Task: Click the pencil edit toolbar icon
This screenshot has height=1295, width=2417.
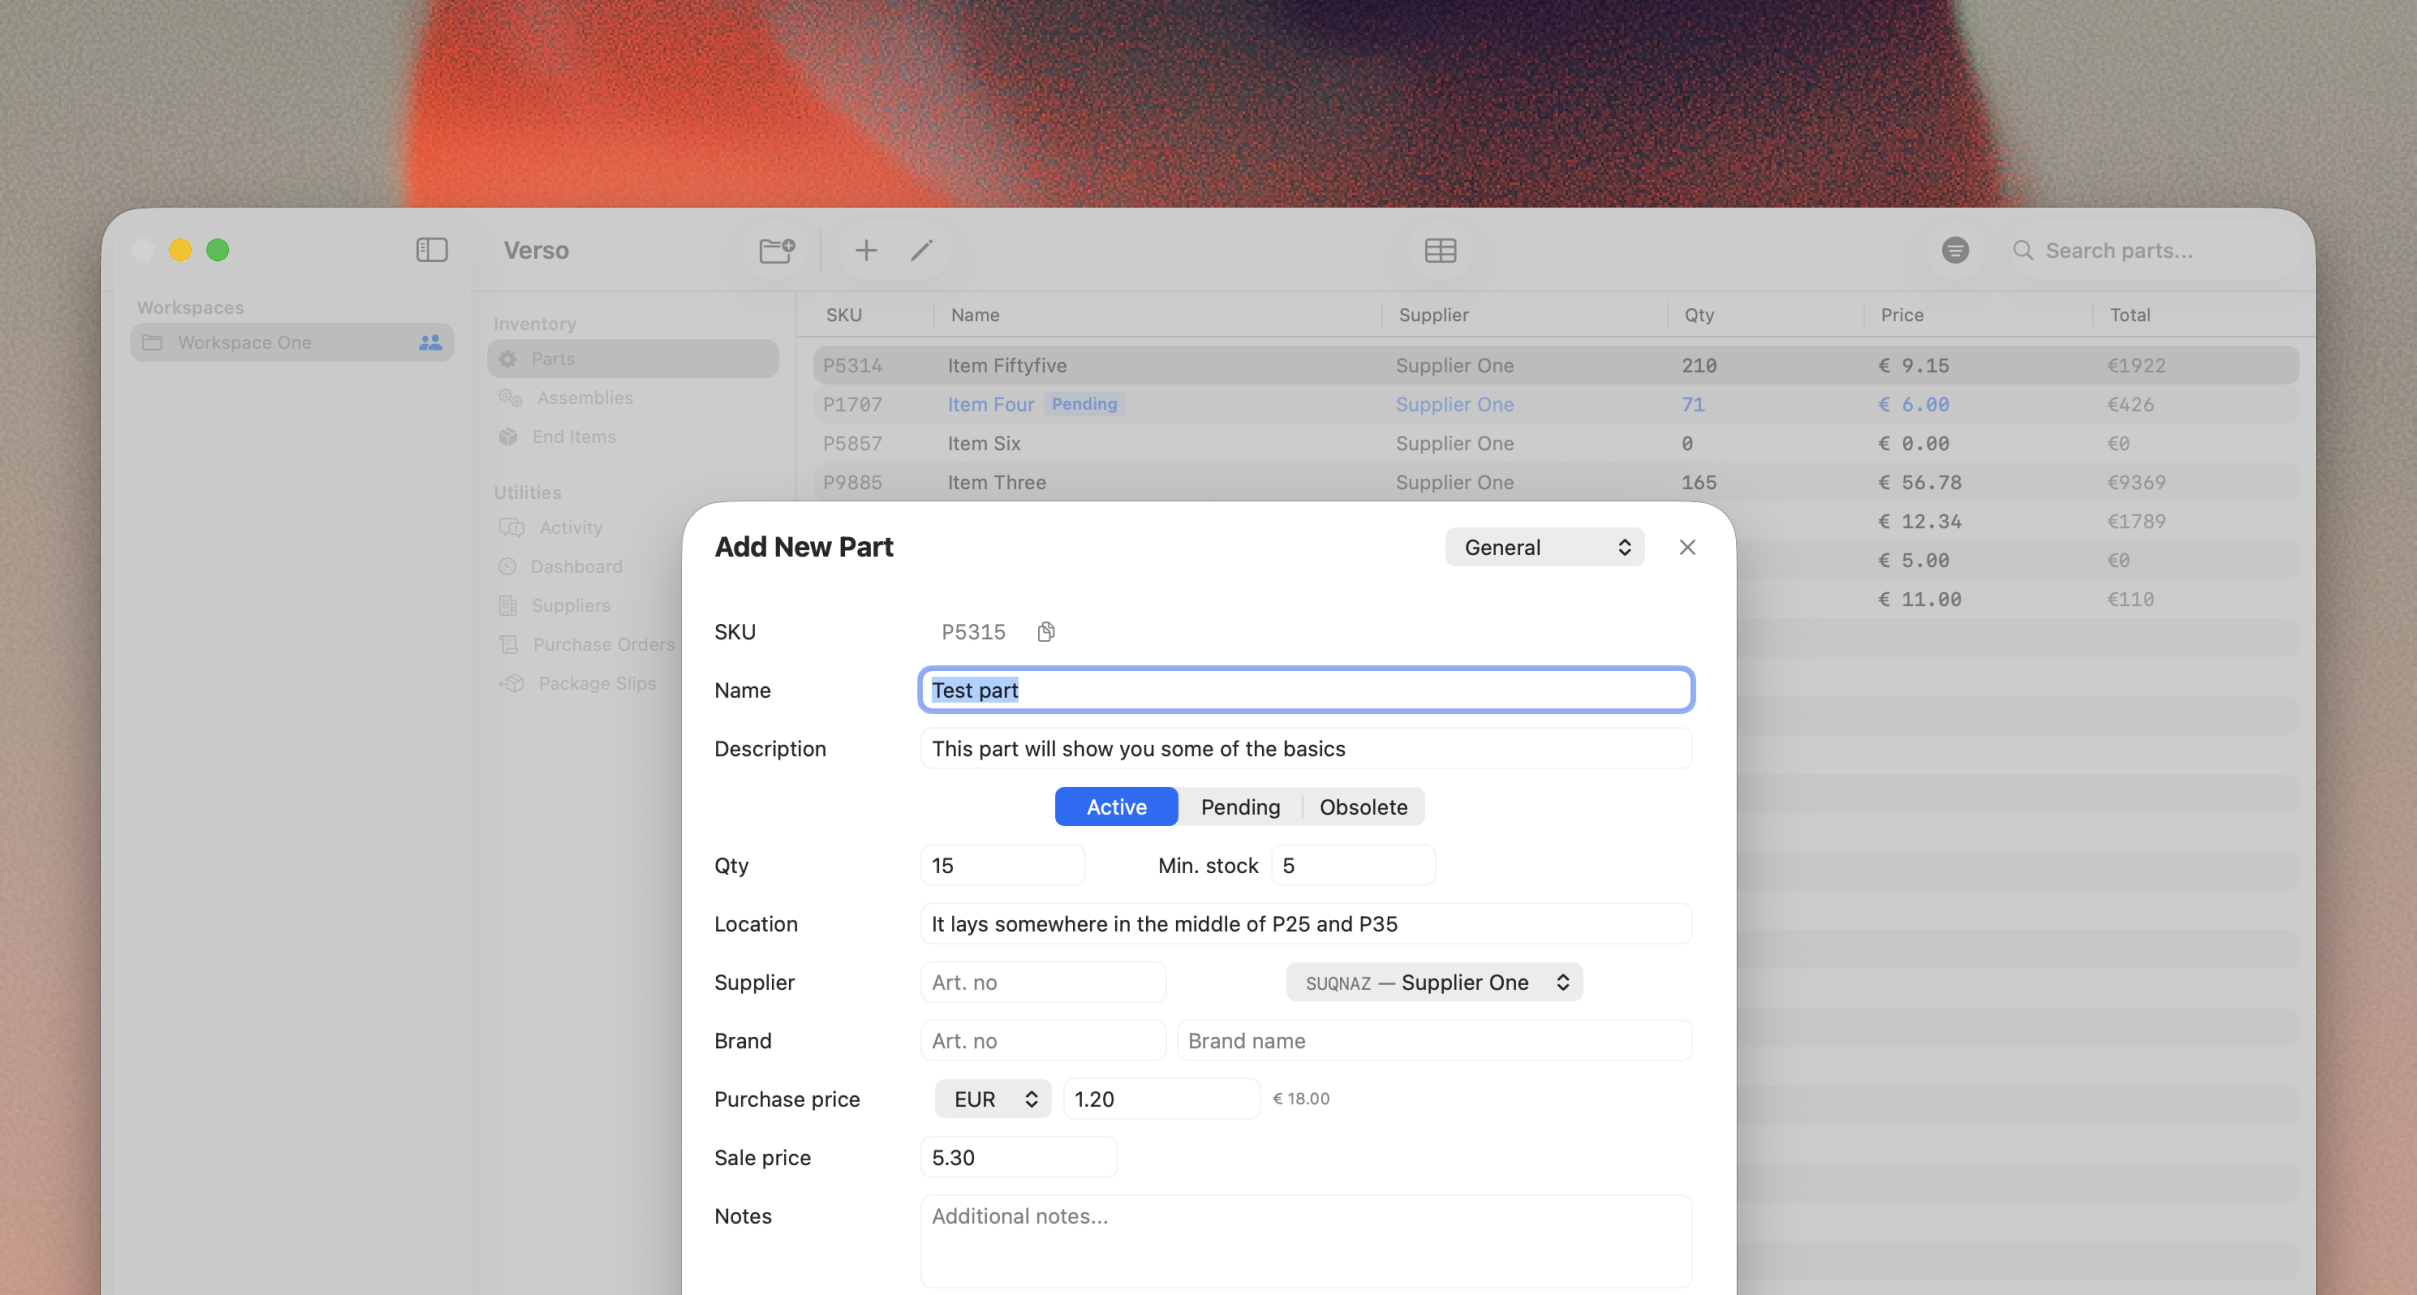Action: coord(922,250)
